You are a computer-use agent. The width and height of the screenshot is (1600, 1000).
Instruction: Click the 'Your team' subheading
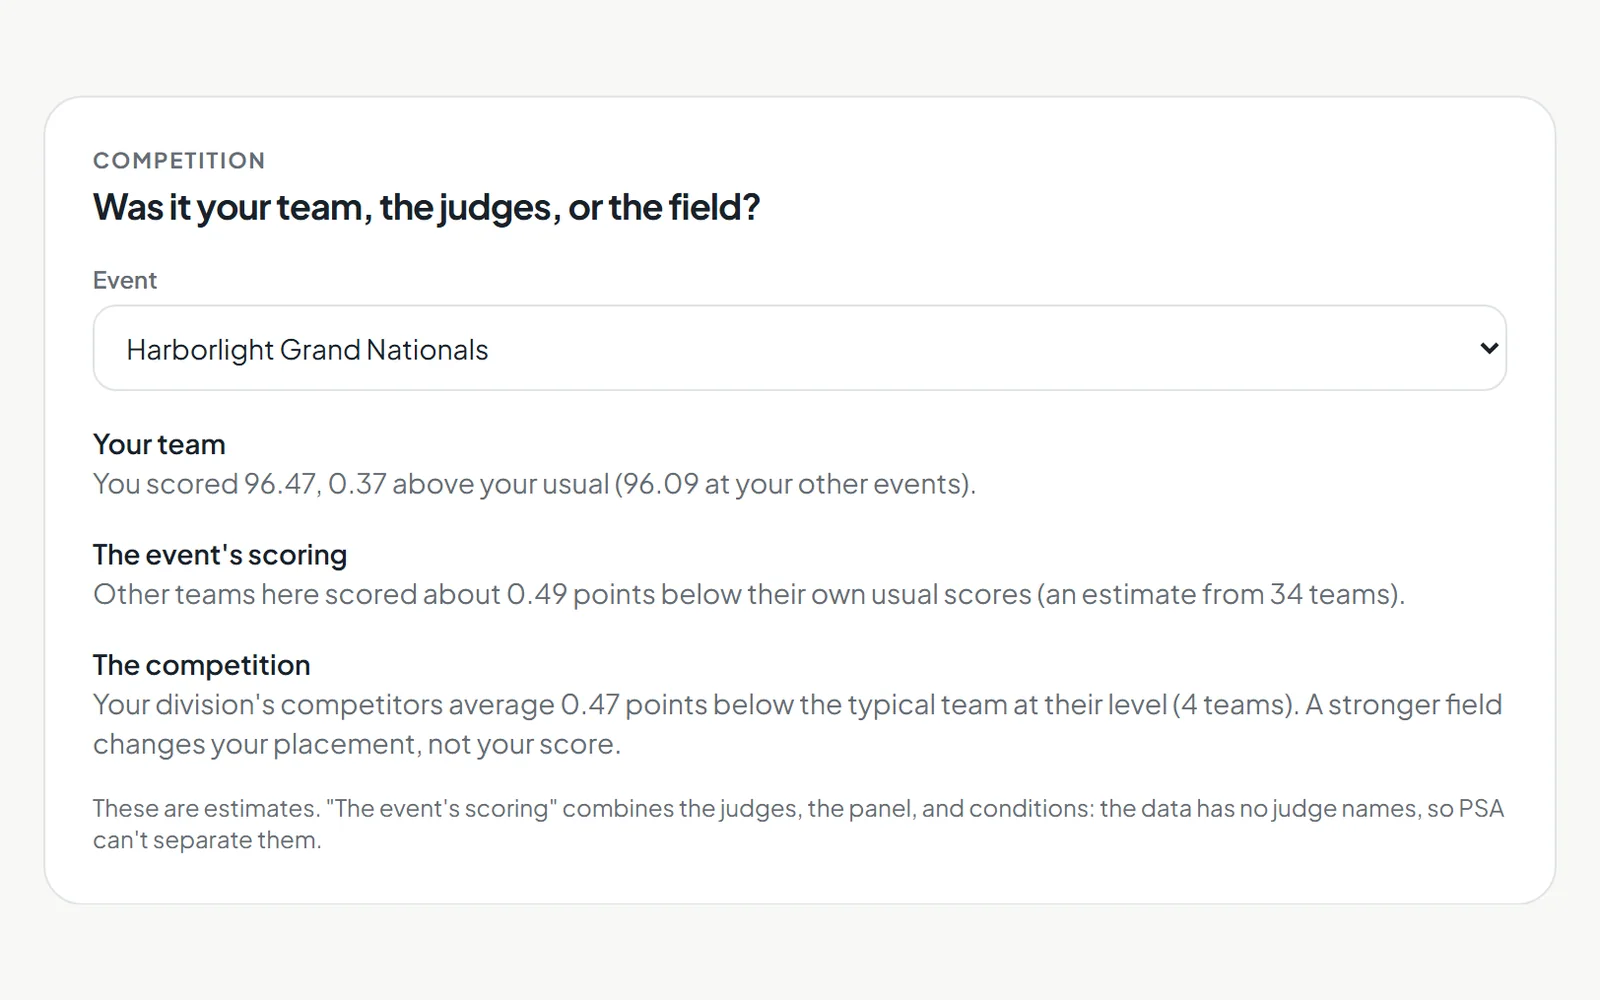[x=159, y=444]
